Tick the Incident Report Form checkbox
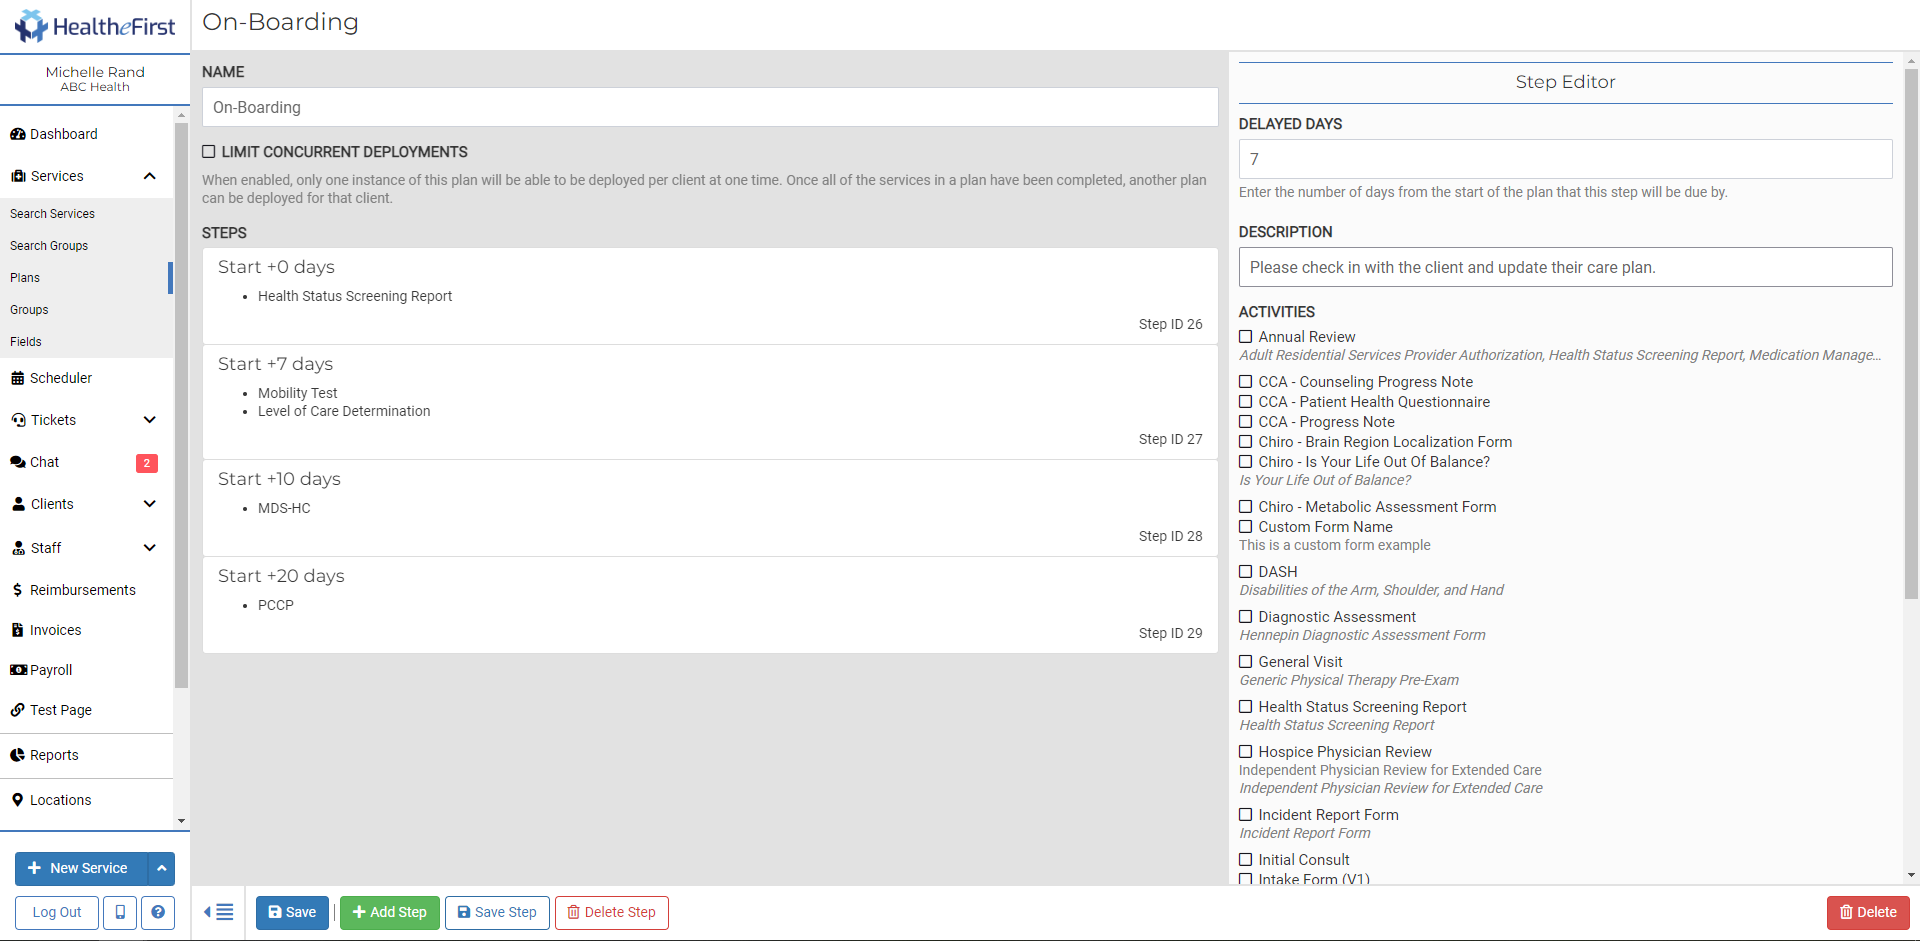The image size is (1920, 941). (x=1246, y=815)
